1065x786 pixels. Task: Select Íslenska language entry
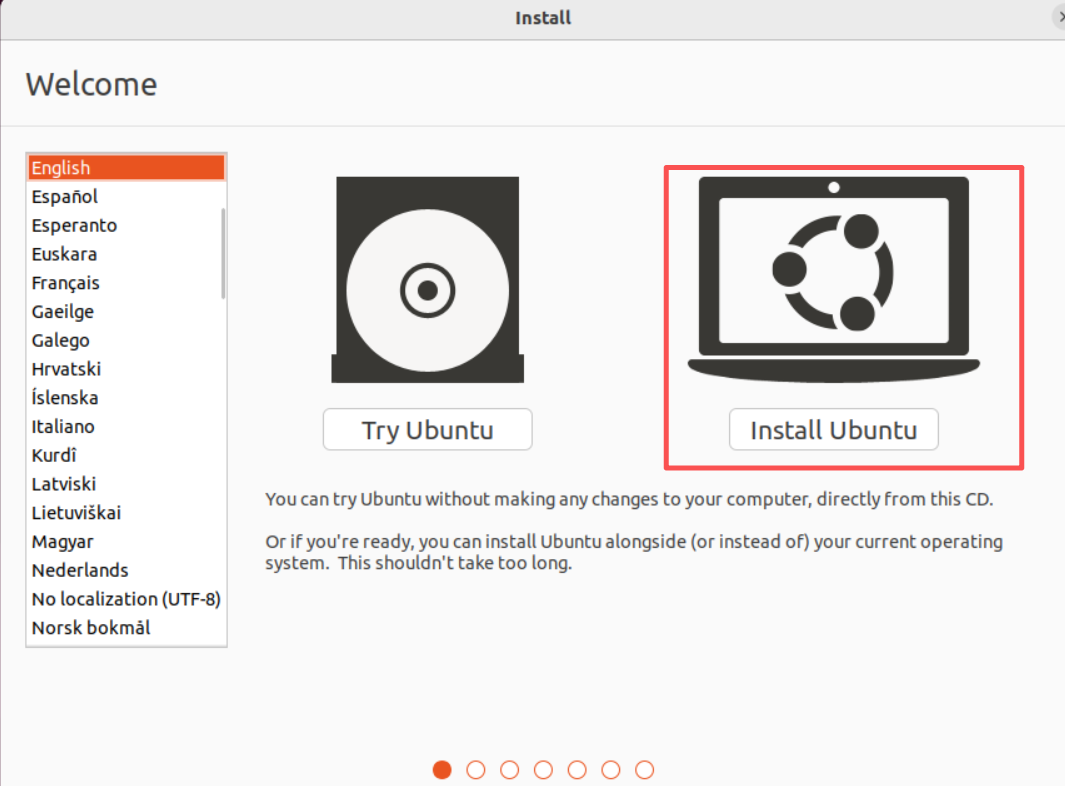click(x=126, y=397)
